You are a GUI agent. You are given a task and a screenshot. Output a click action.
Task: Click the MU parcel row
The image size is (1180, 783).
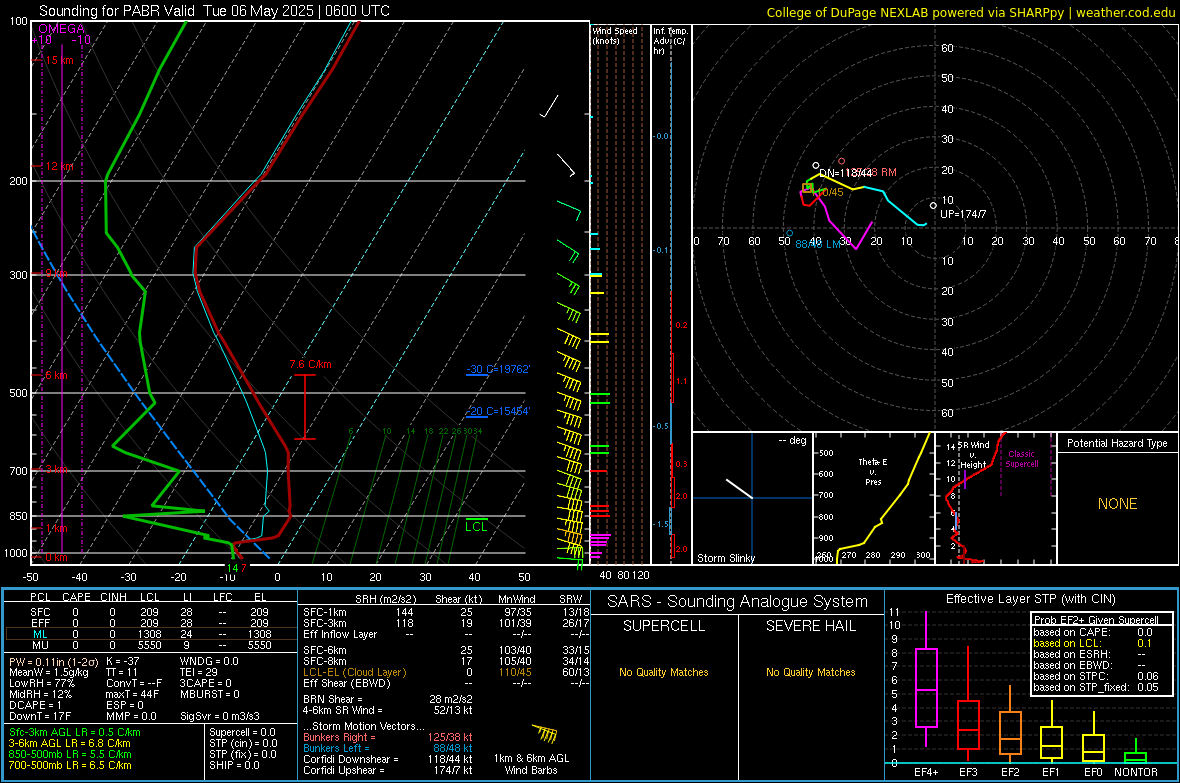point(150,645)
